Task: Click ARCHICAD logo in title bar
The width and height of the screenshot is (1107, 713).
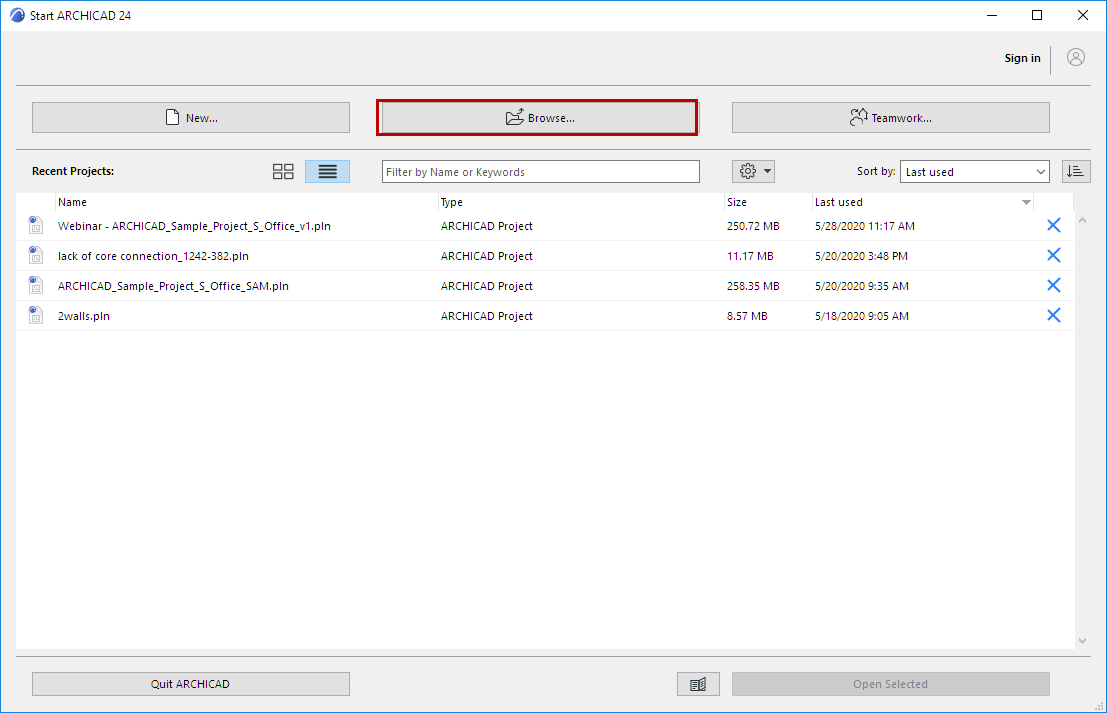Action: (17, 15)
